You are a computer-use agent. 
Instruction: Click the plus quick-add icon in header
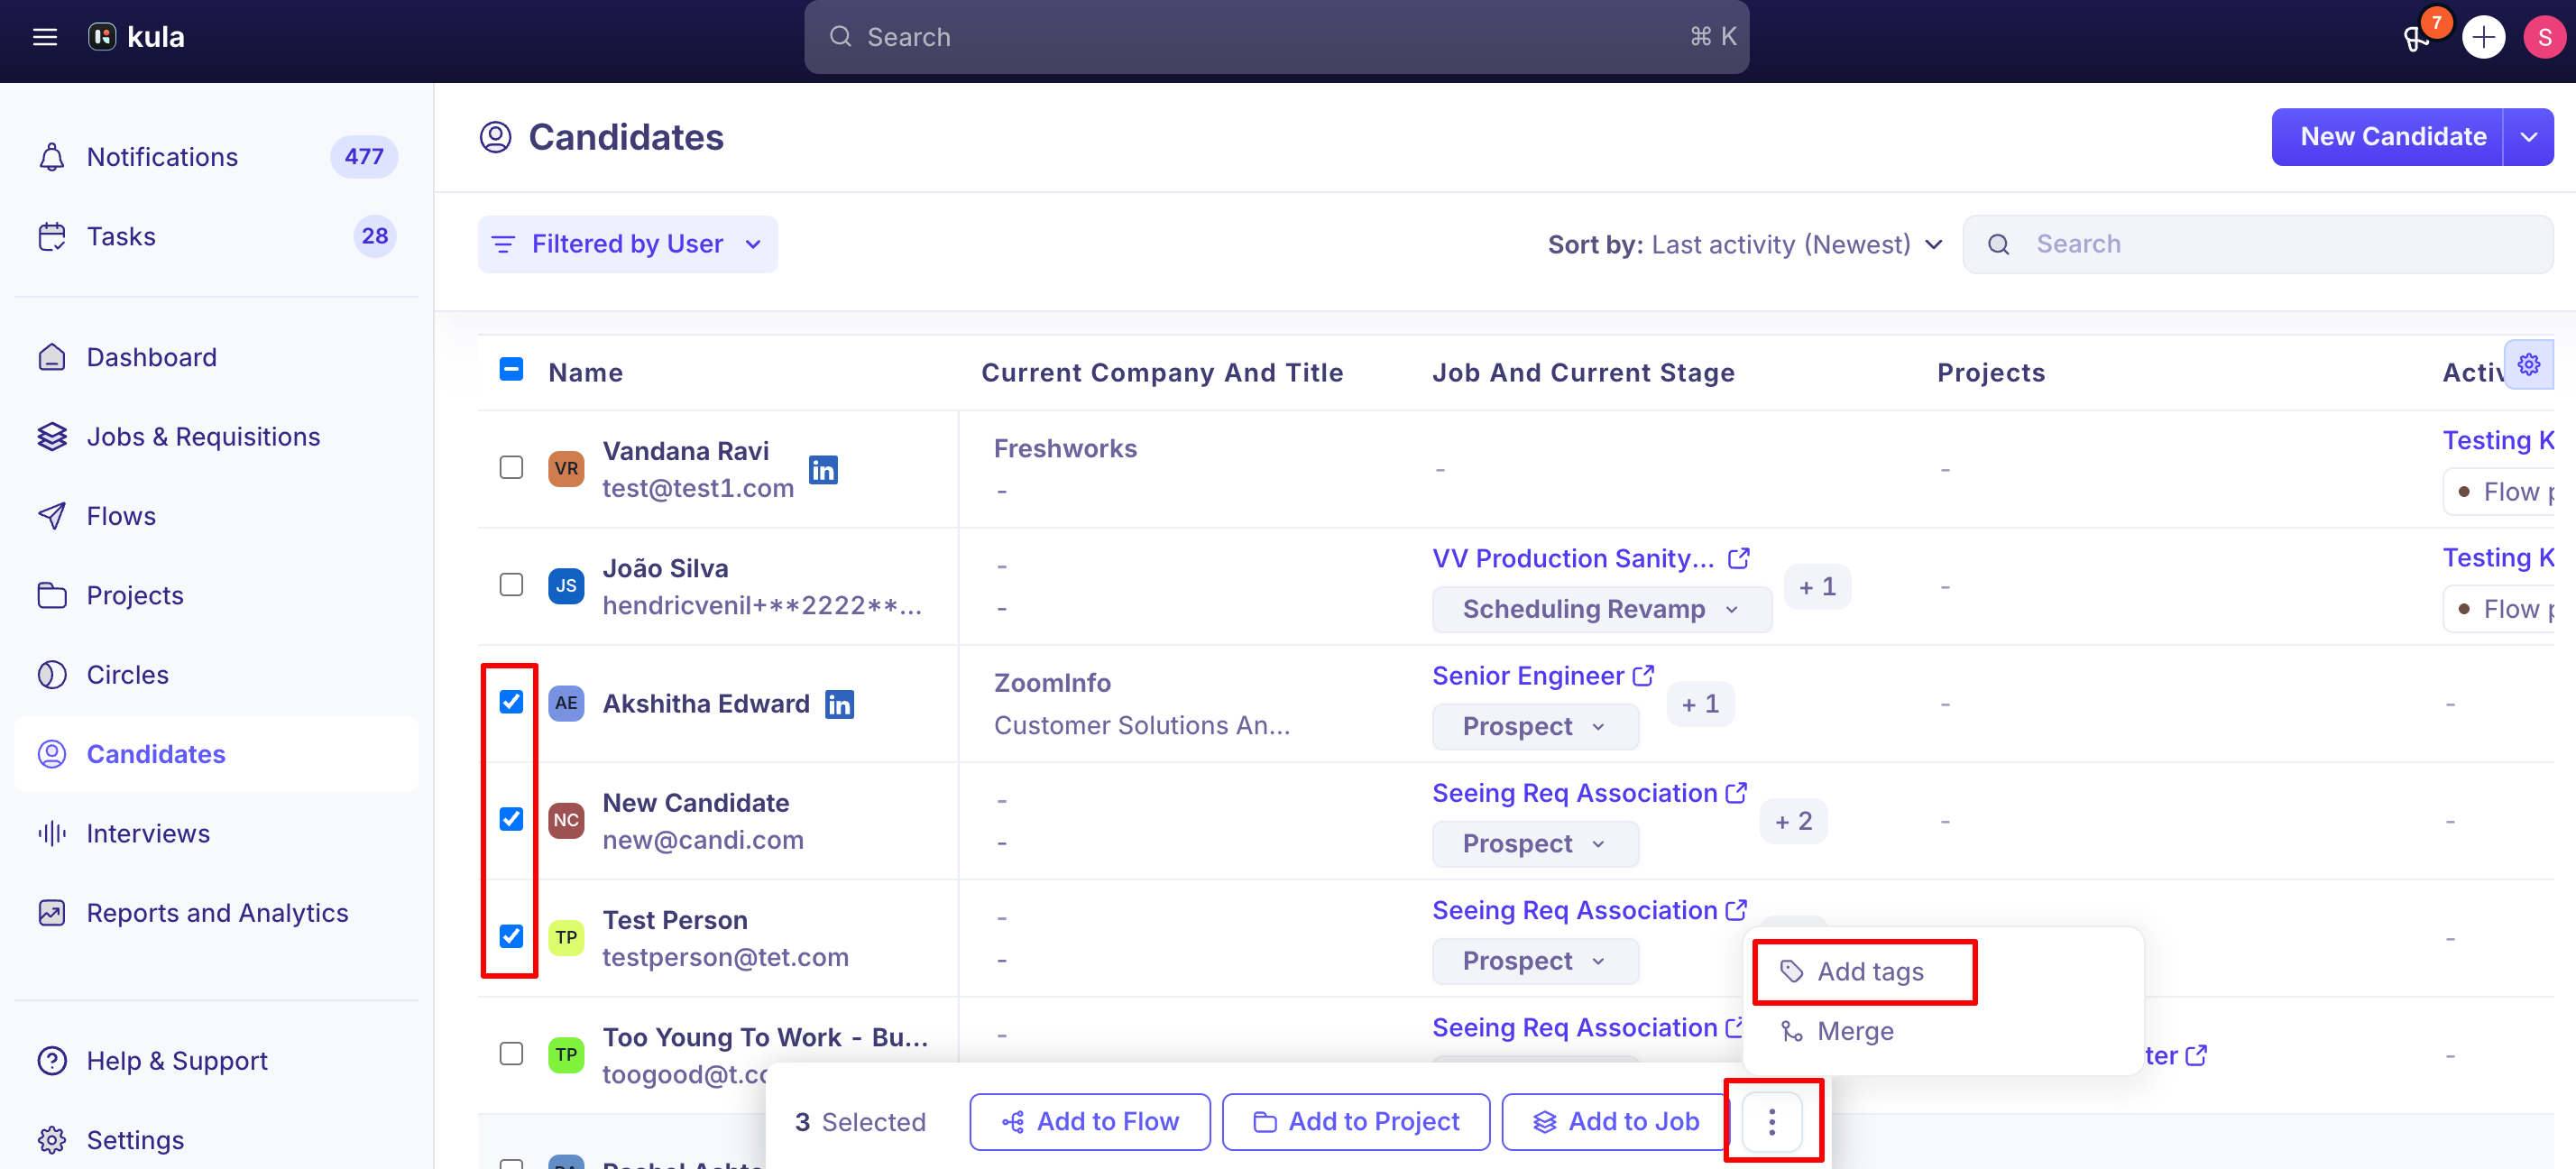[x=2483, y=38]
